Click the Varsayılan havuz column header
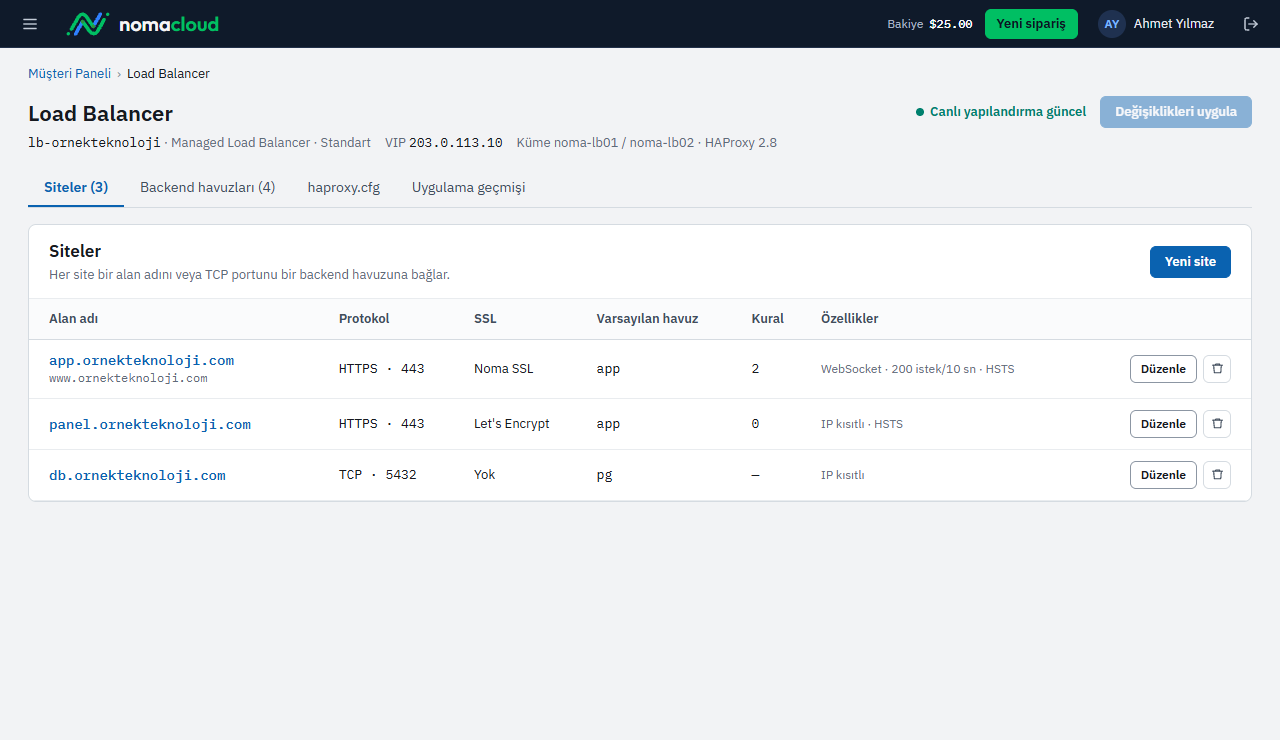 click(x=647, y=319)
